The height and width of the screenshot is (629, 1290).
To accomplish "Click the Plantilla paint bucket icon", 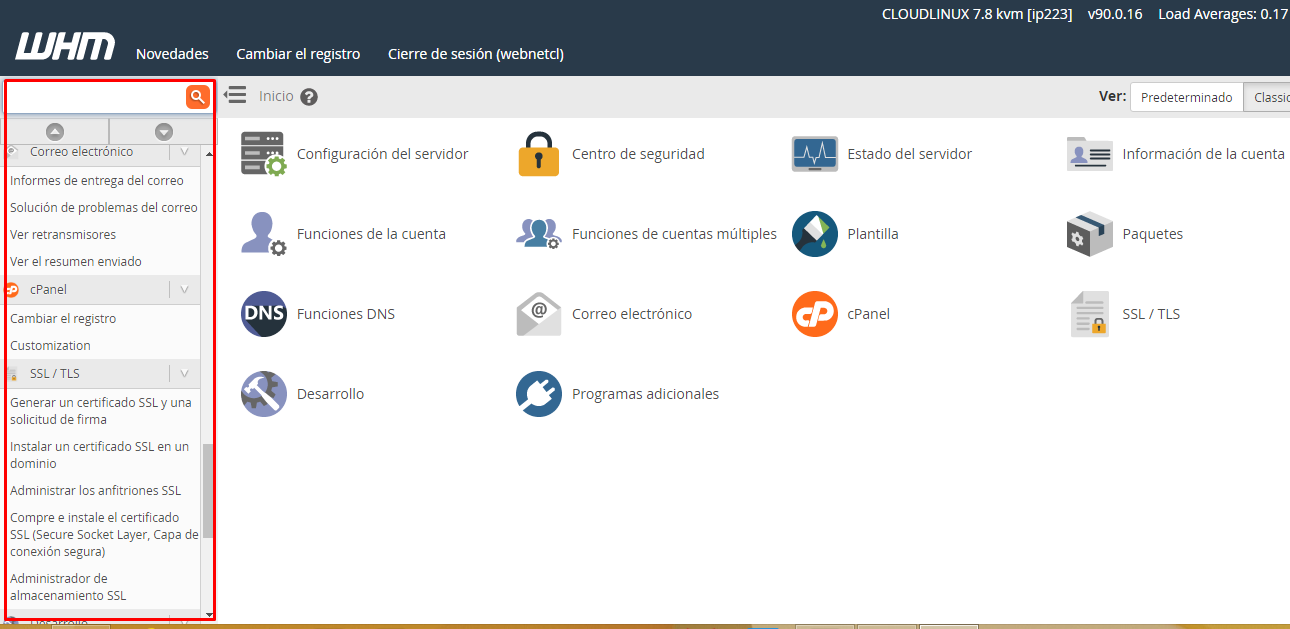I will [814, 234].
